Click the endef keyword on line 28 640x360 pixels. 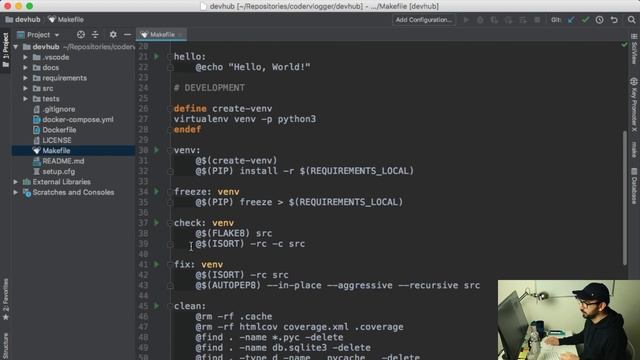187,129
